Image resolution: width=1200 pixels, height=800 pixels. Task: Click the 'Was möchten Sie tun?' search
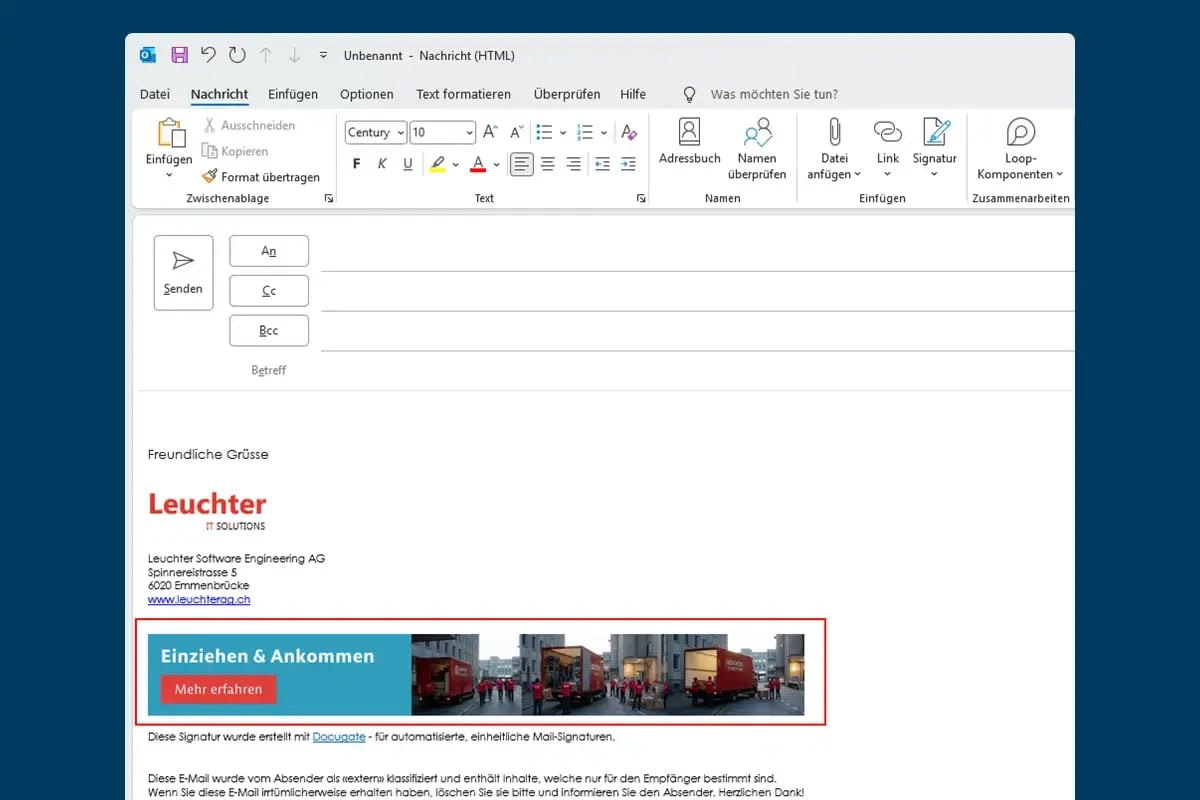tap(774, 94)
